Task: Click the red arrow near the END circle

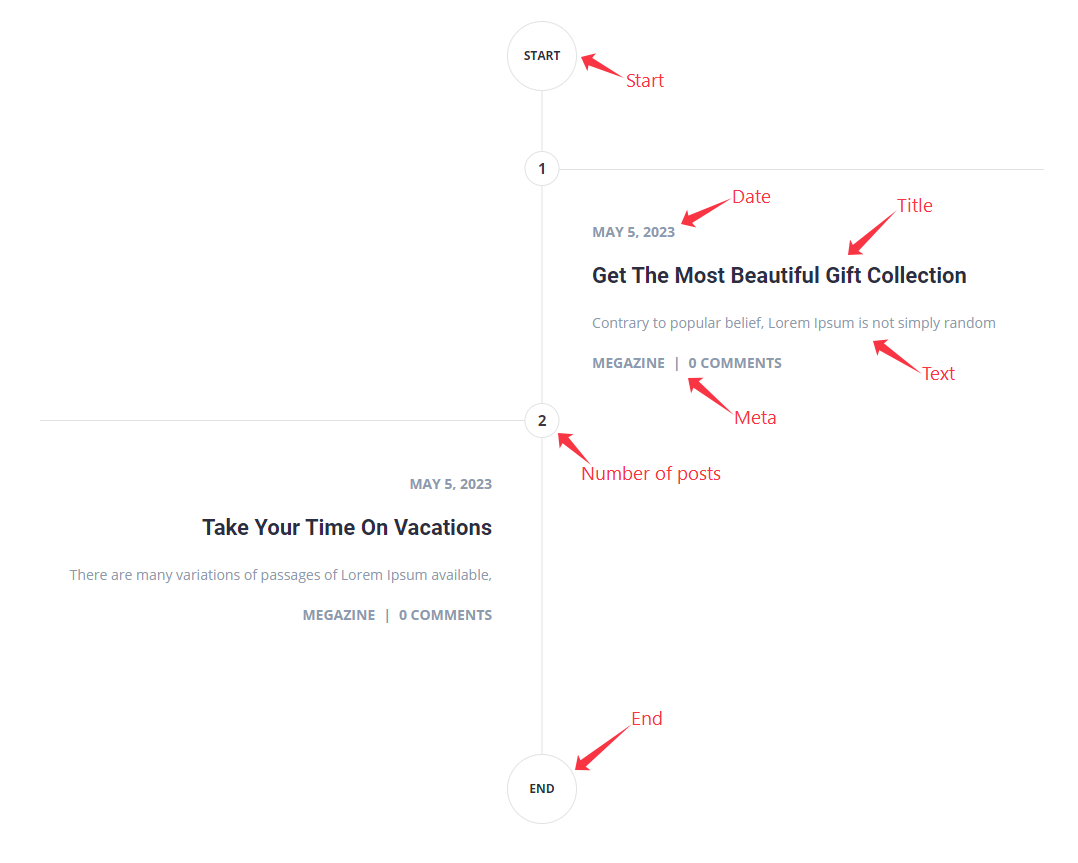Action: click(x=600, y=745)
